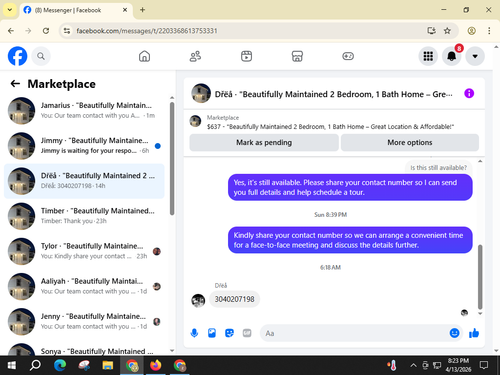Open the Sonya conversation

coord(84,349)
